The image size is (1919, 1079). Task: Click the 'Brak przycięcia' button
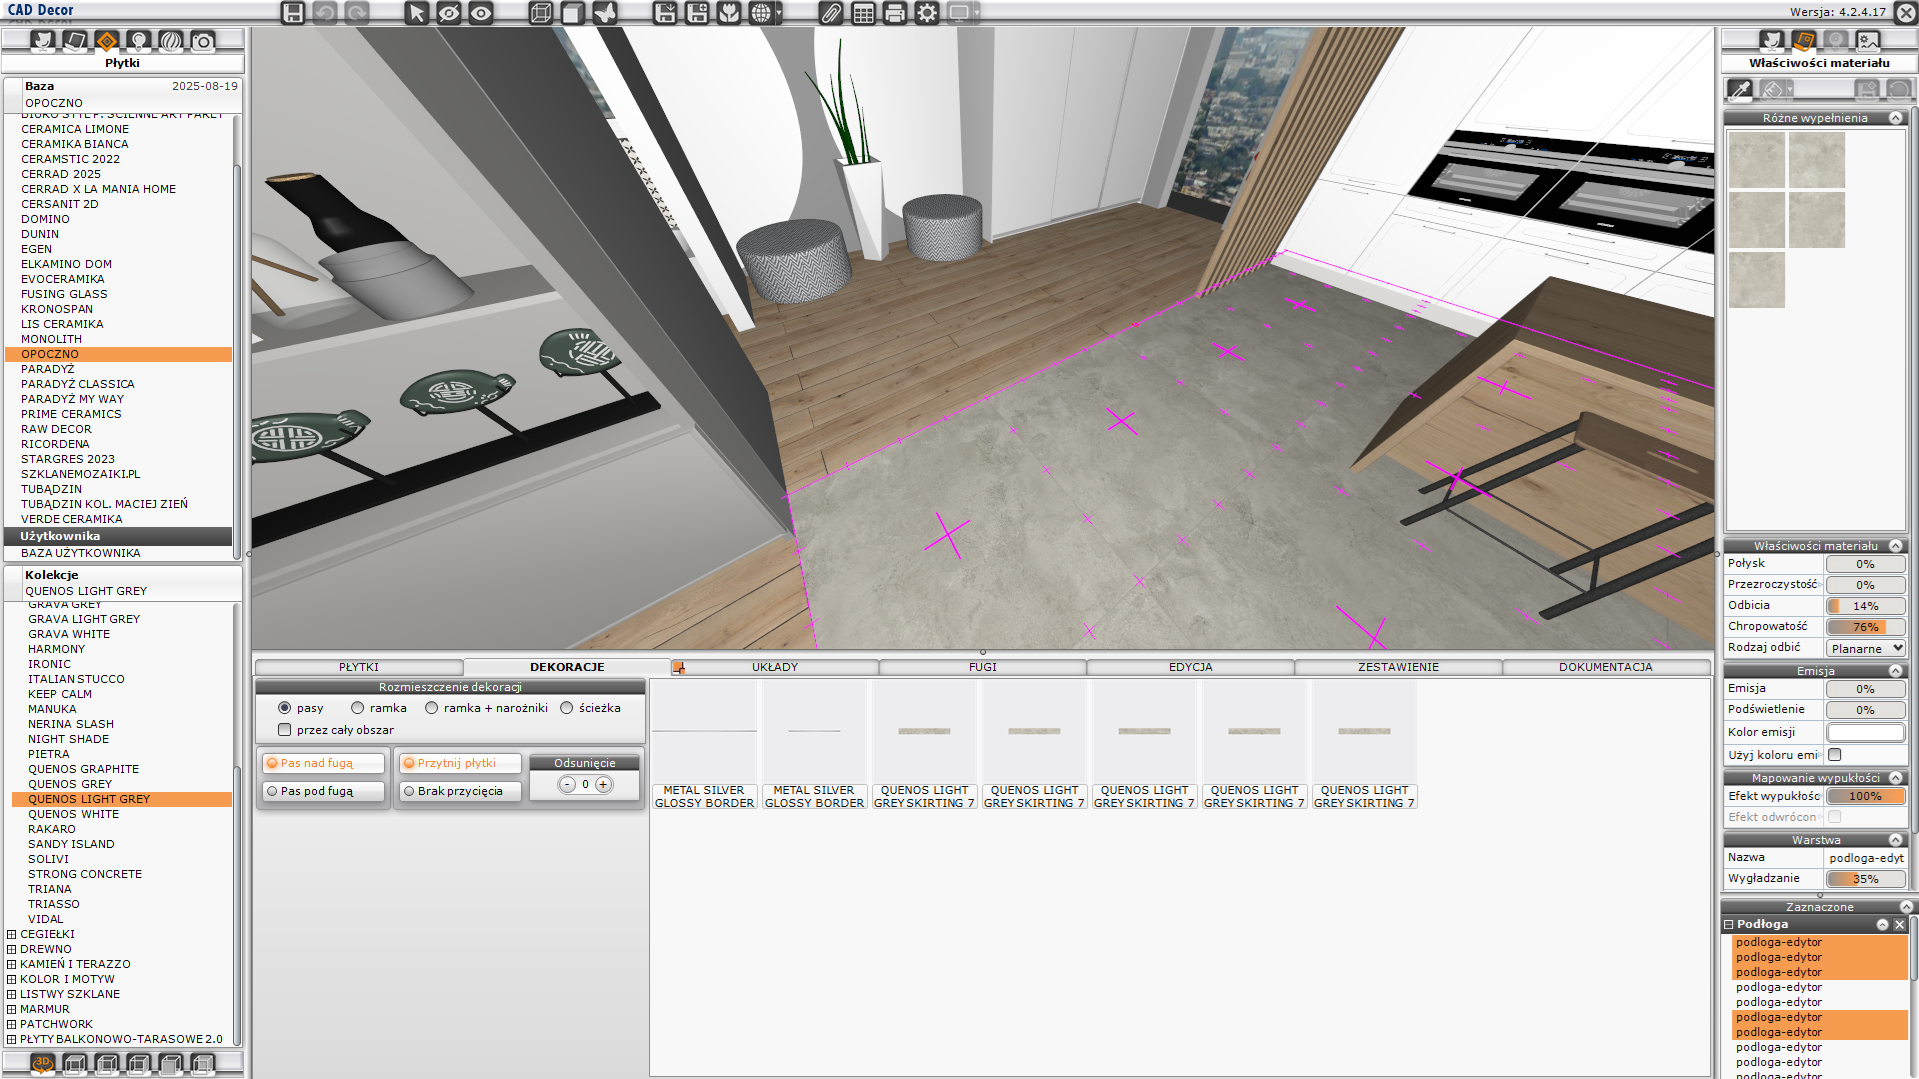pos(460,791)
